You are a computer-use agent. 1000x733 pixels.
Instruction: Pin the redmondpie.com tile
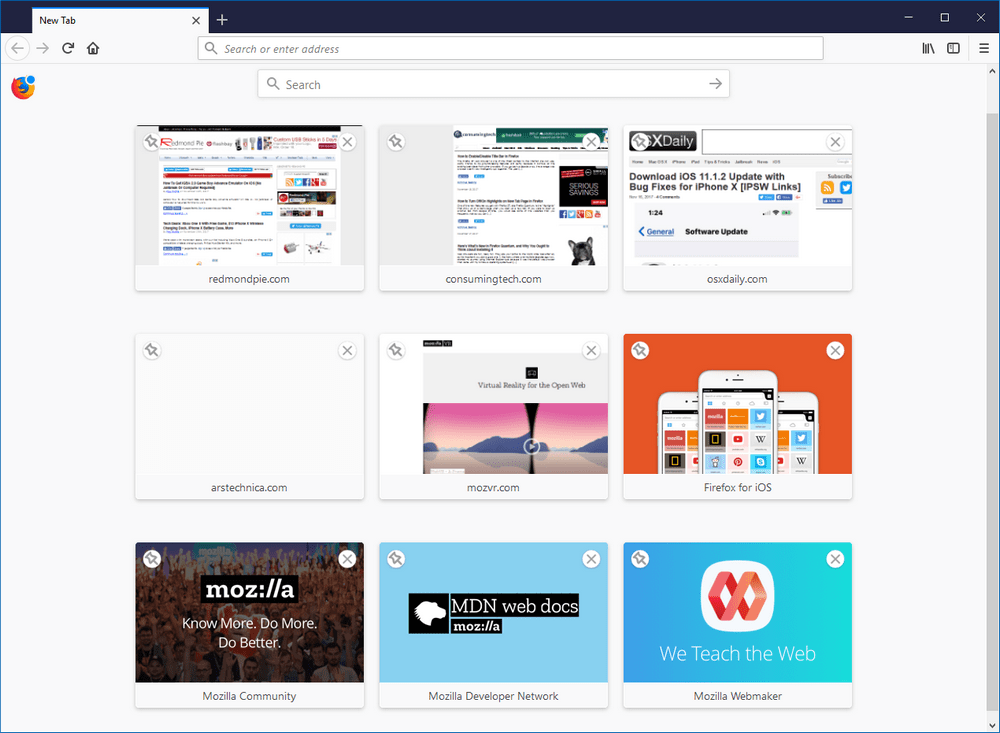pos(151,142)
